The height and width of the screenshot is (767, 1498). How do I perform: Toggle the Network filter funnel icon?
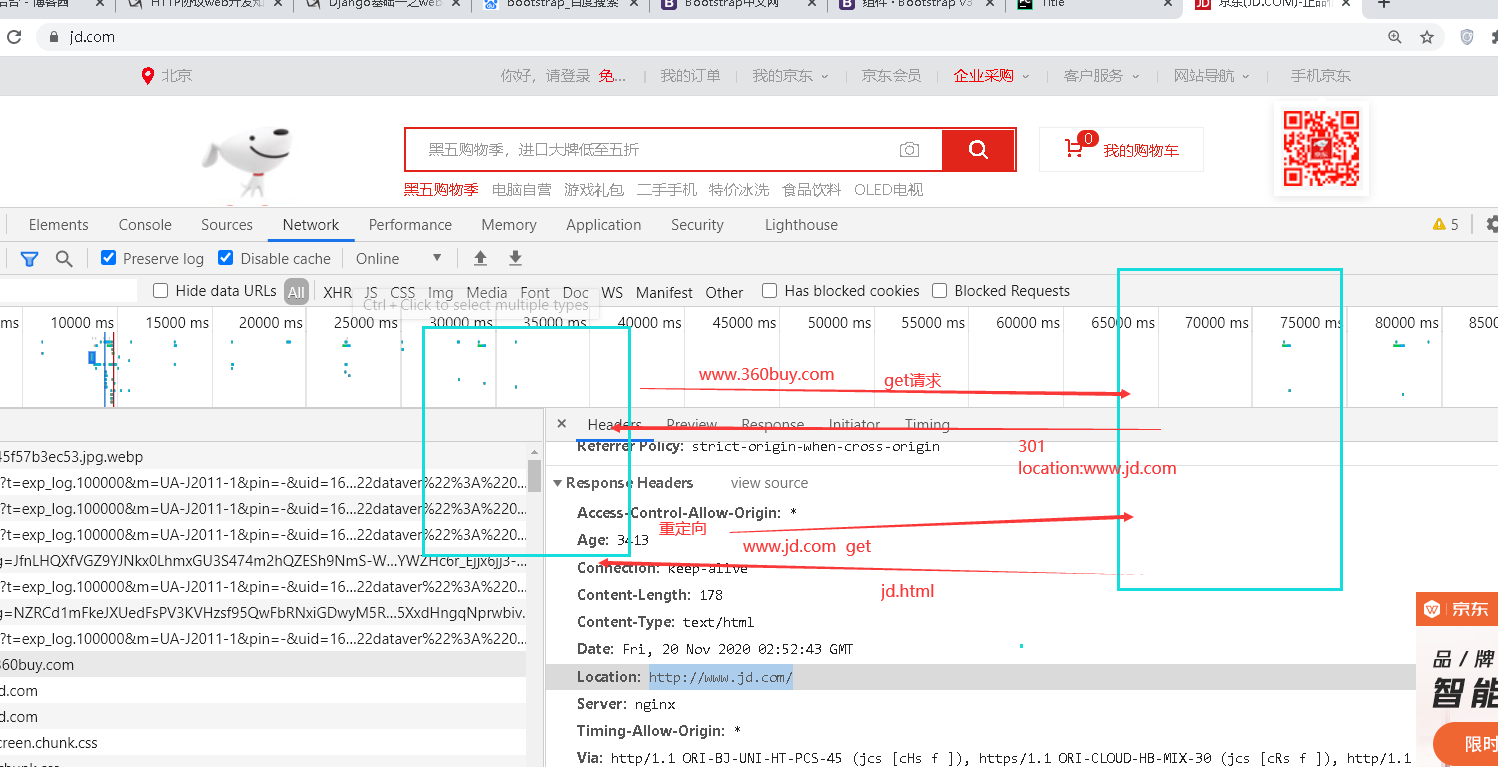pos(30,259)
